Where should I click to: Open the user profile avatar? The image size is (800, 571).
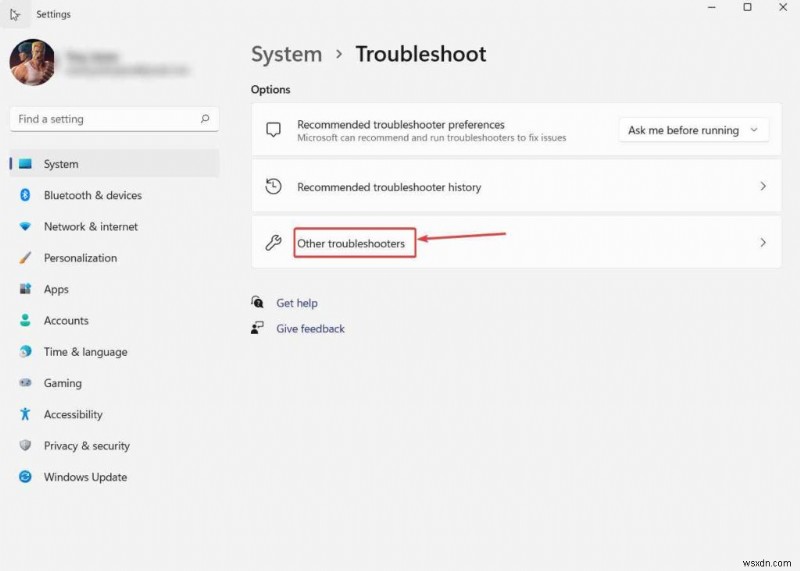pyautogui.click(x=32, y=62)
